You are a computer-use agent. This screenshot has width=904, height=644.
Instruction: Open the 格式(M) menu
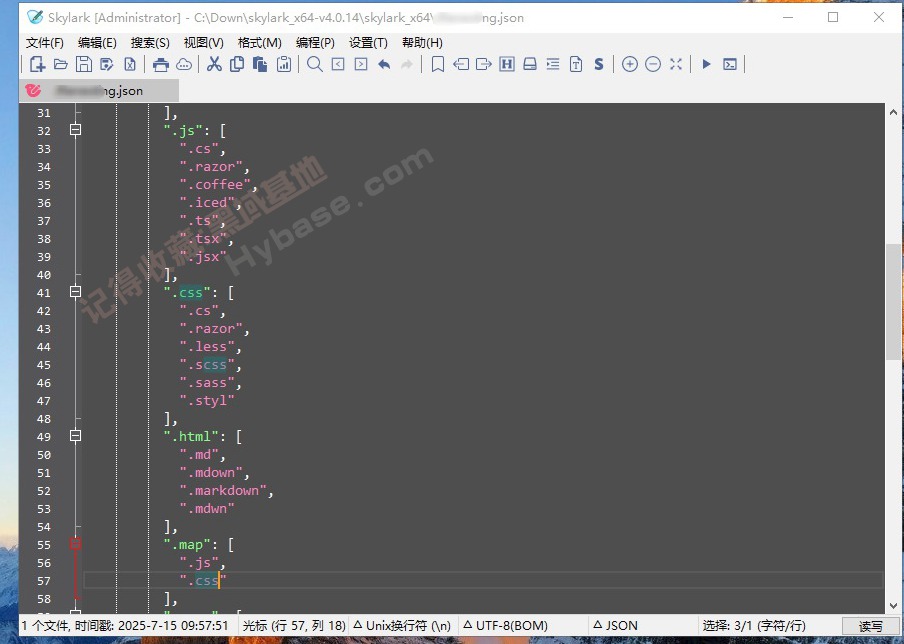coord(259,43)
